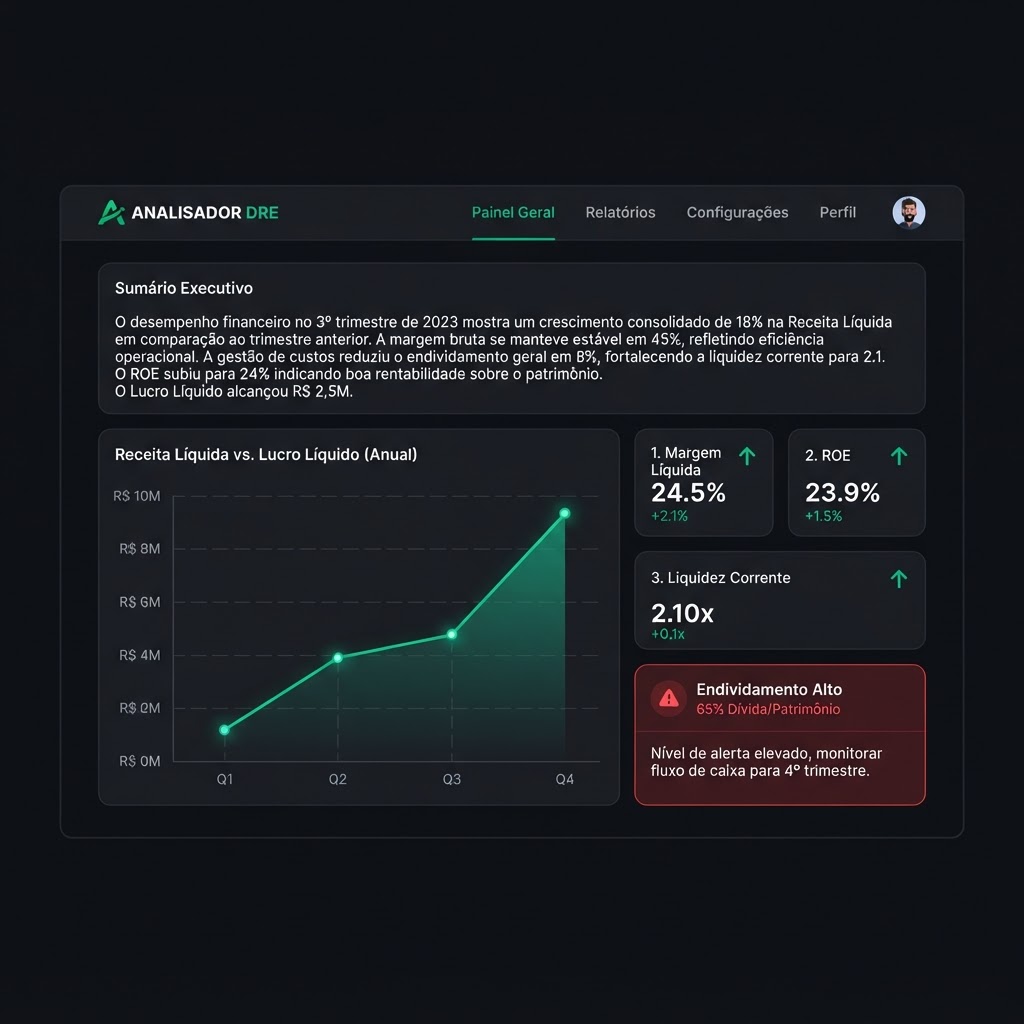Click the Q4 axis label

point(565,779)
